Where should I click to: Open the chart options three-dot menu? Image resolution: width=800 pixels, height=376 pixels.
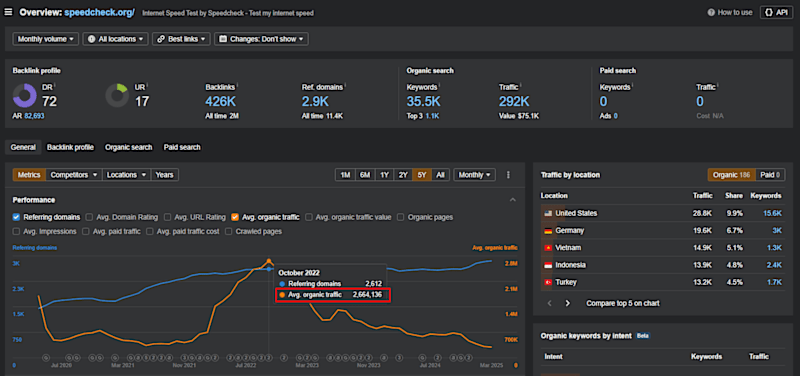pyautogui.click(x=508, y=174)
